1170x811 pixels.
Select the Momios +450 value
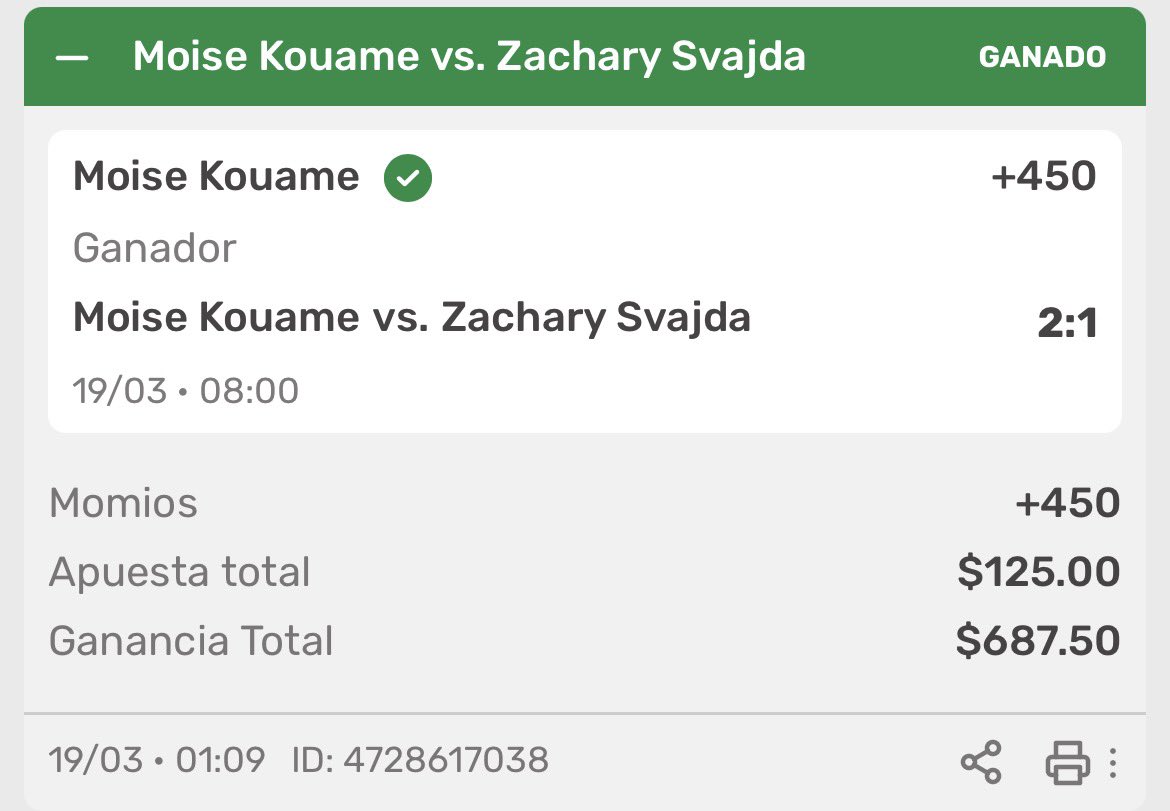click(1067, 503)
